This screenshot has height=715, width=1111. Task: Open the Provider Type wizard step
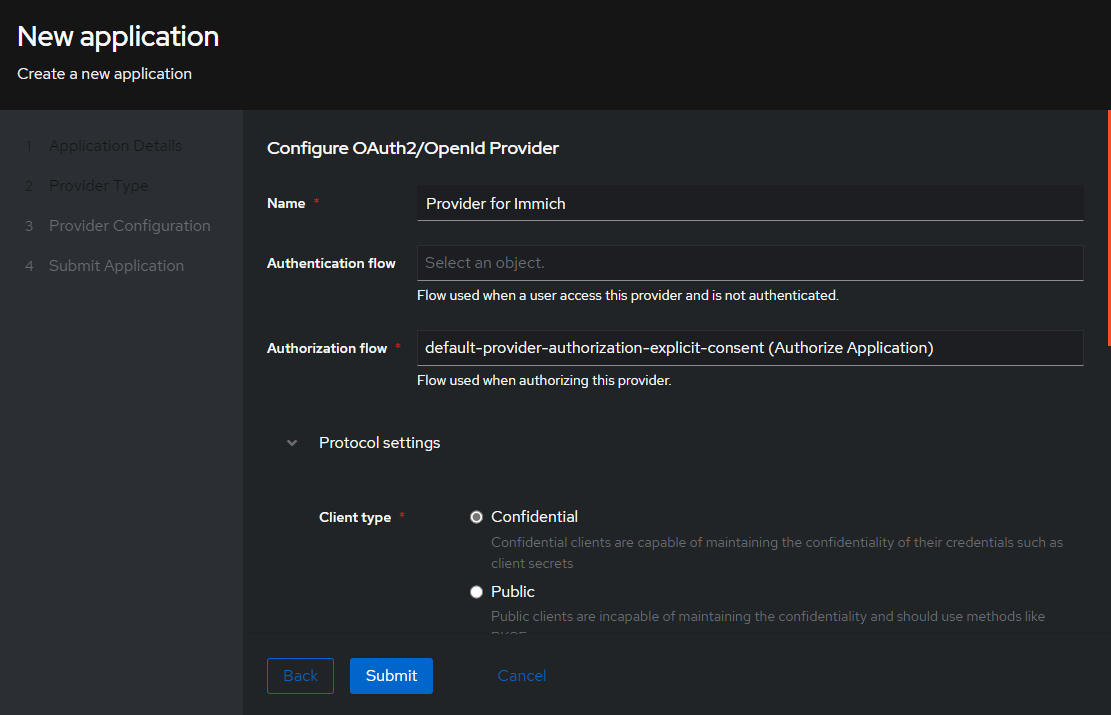98,185
